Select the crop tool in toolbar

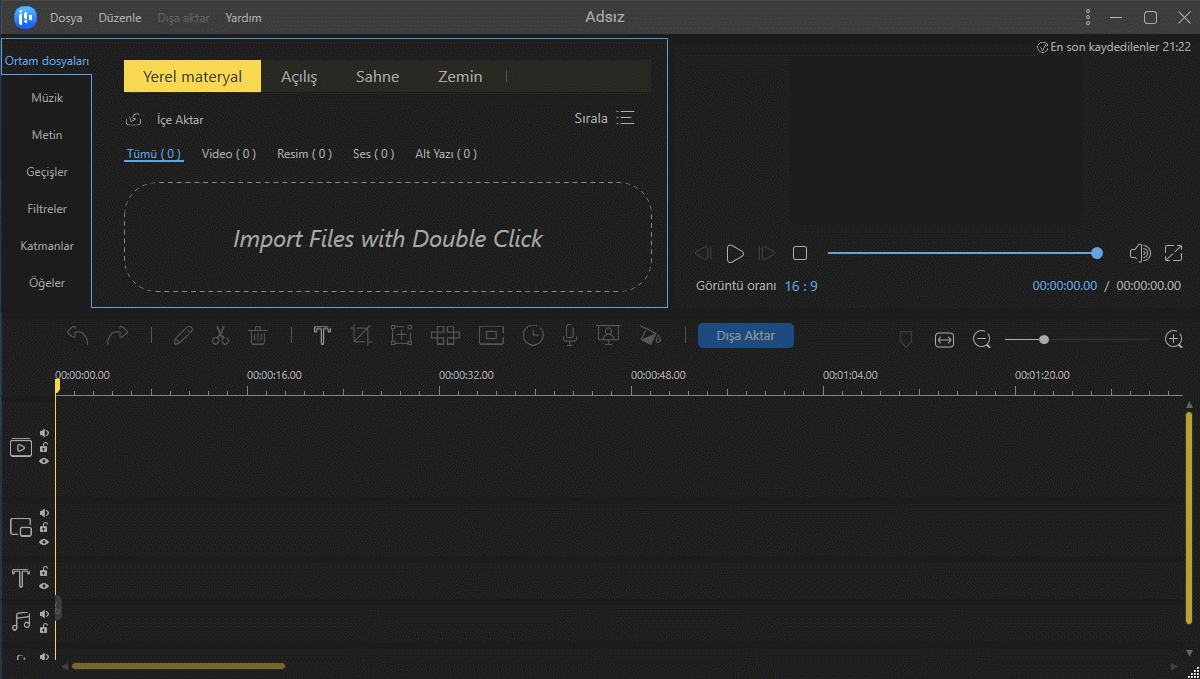coord(361,336)
